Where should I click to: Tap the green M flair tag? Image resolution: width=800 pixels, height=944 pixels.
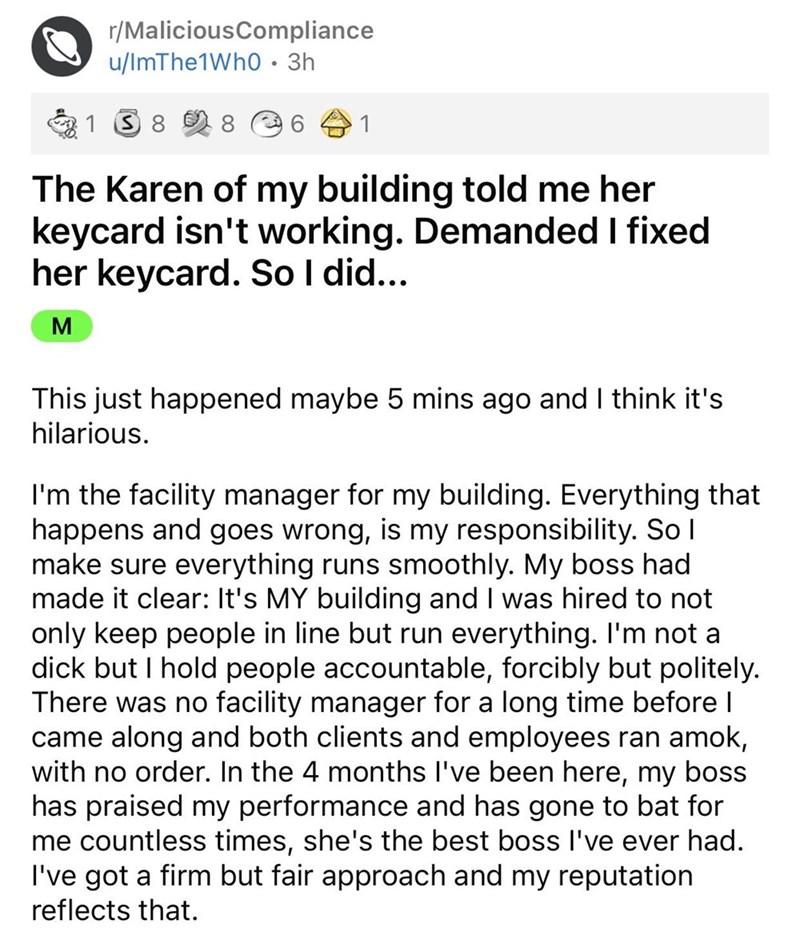(62, 324)
